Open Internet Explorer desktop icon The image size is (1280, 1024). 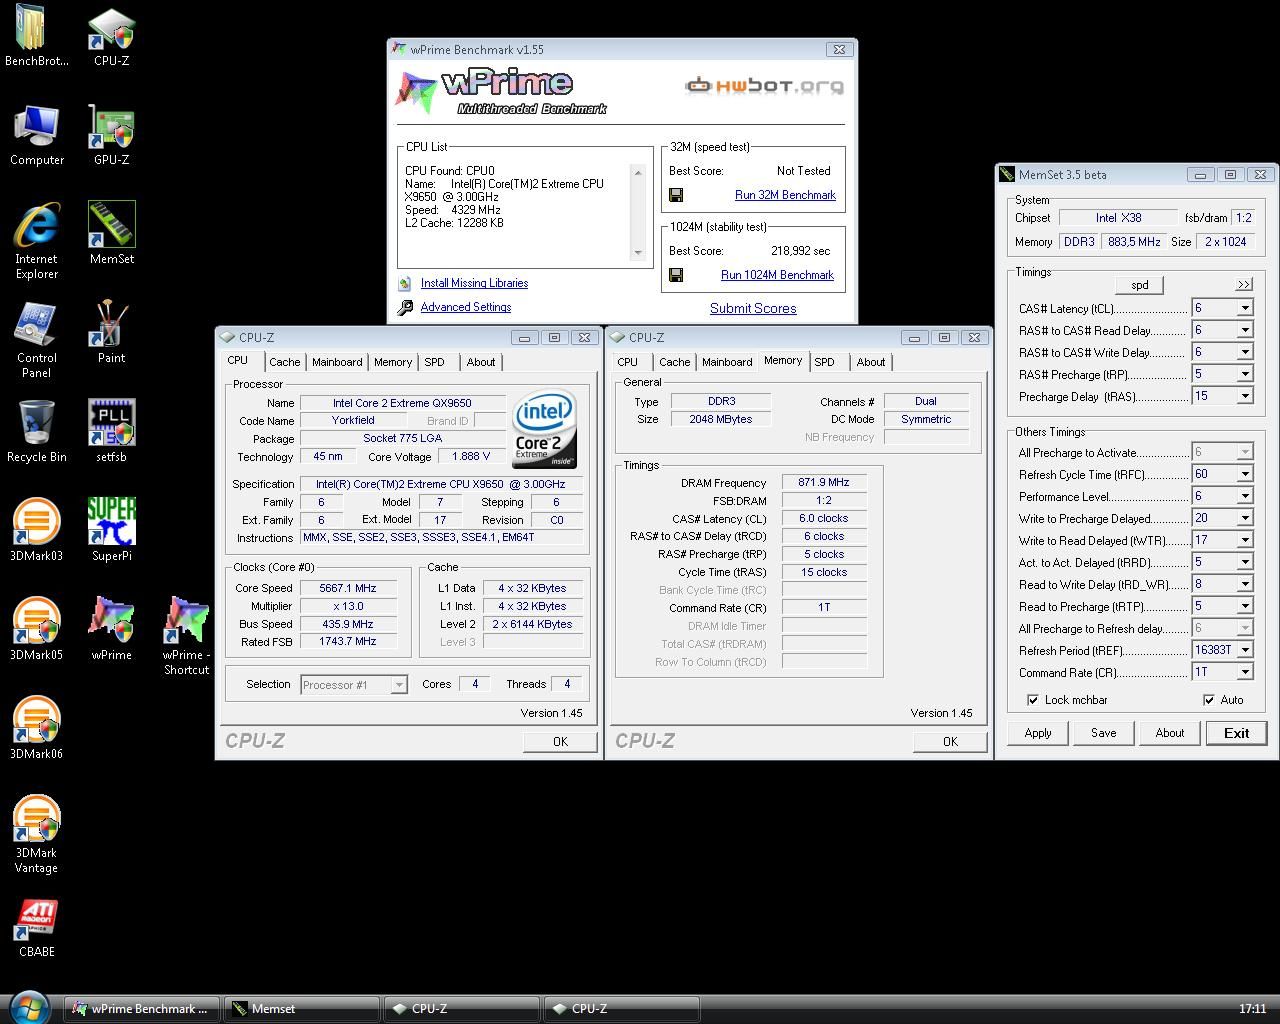click(37, 240)
